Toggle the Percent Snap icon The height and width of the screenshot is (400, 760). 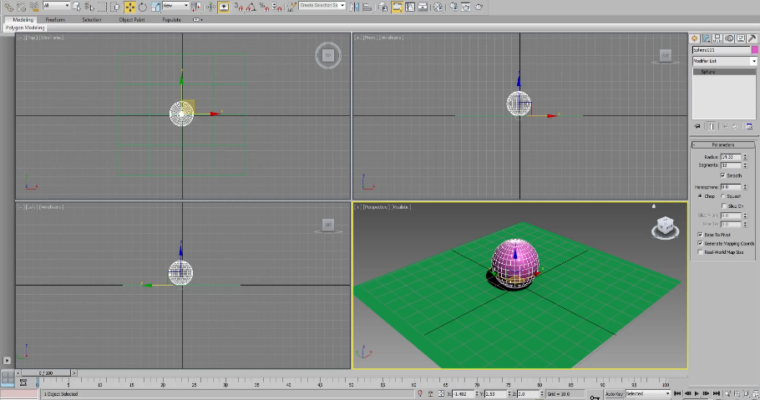click(264, 7)
